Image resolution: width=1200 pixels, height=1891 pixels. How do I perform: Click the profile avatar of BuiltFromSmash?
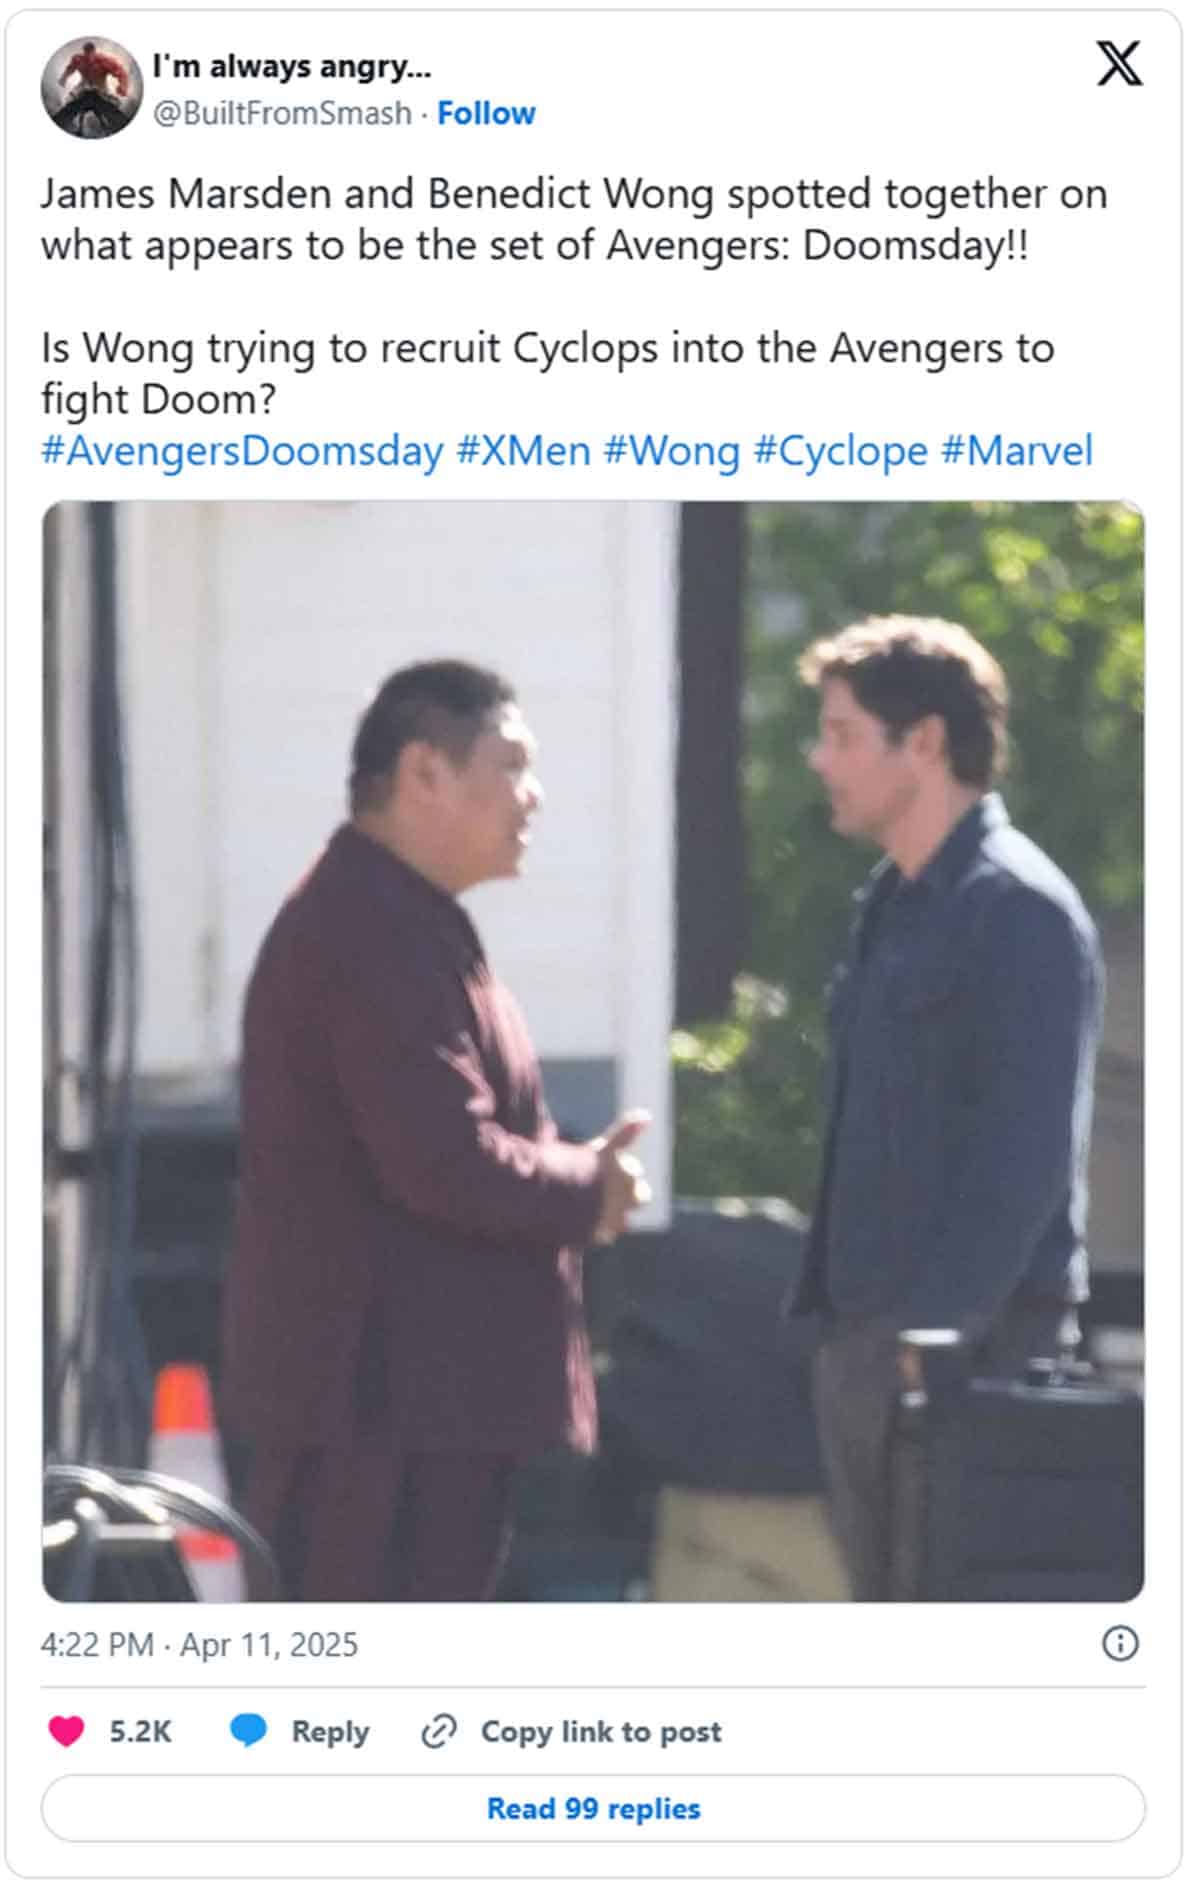click(91, 88)
